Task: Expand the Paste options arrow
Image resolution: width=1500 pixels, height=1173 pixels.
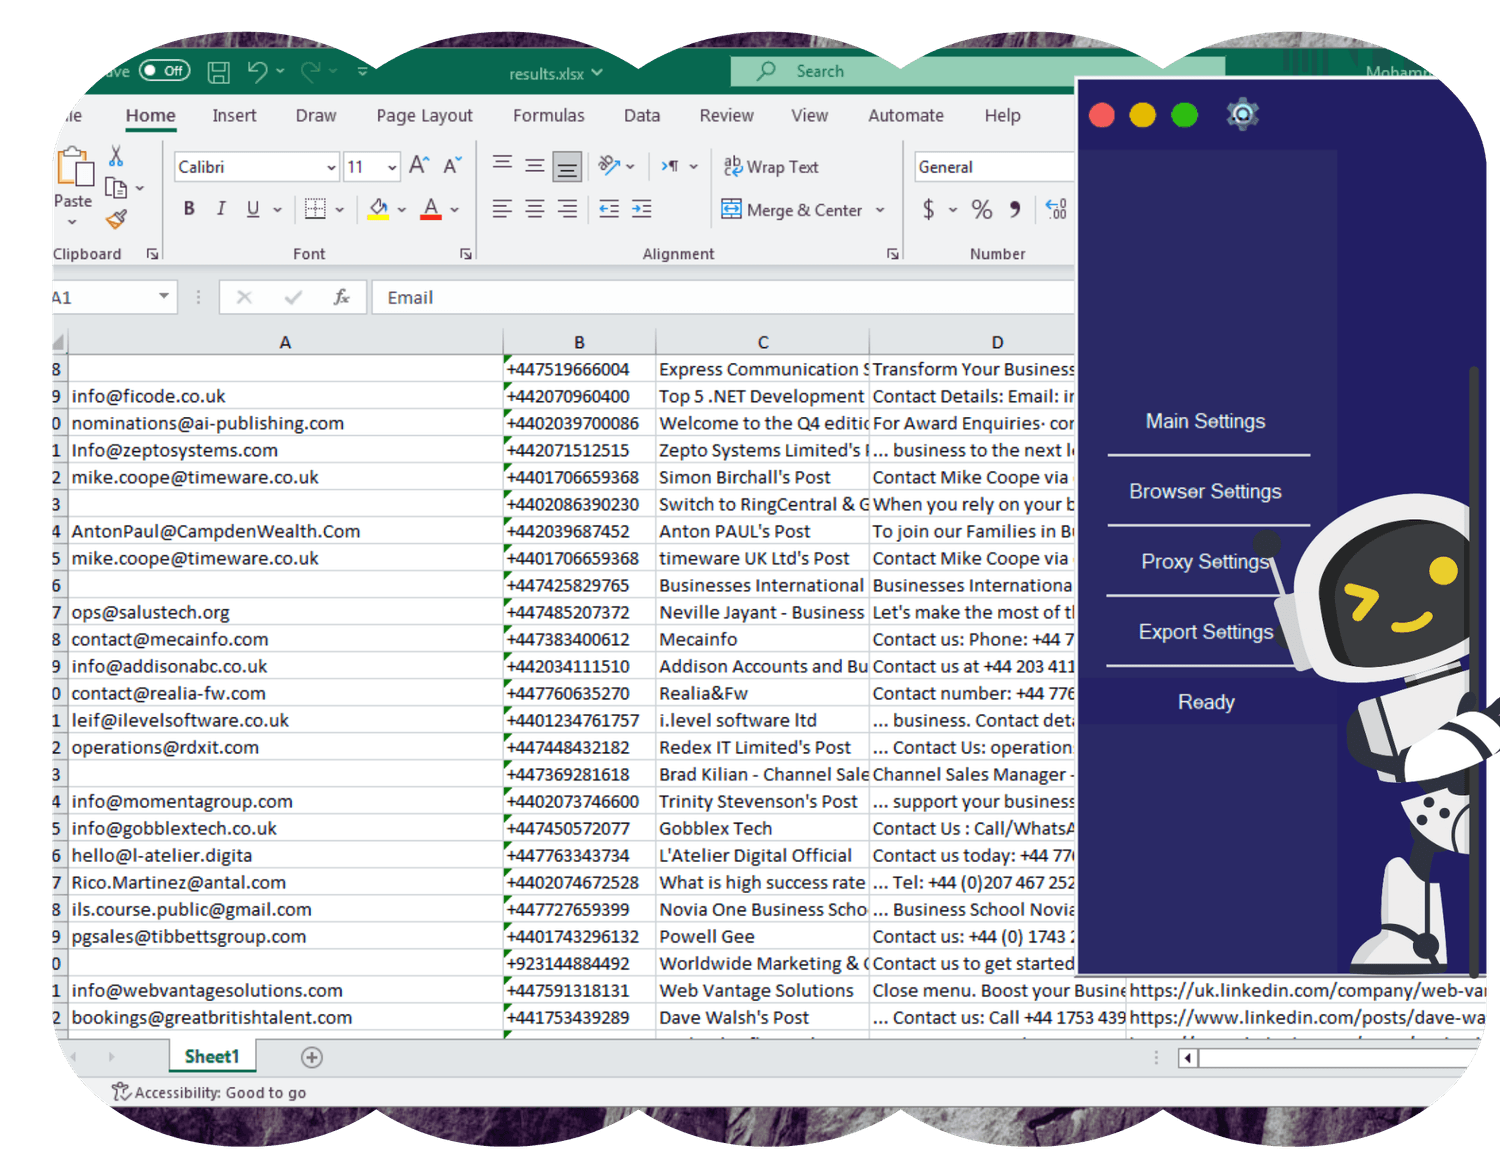Action: pos(72,222)
